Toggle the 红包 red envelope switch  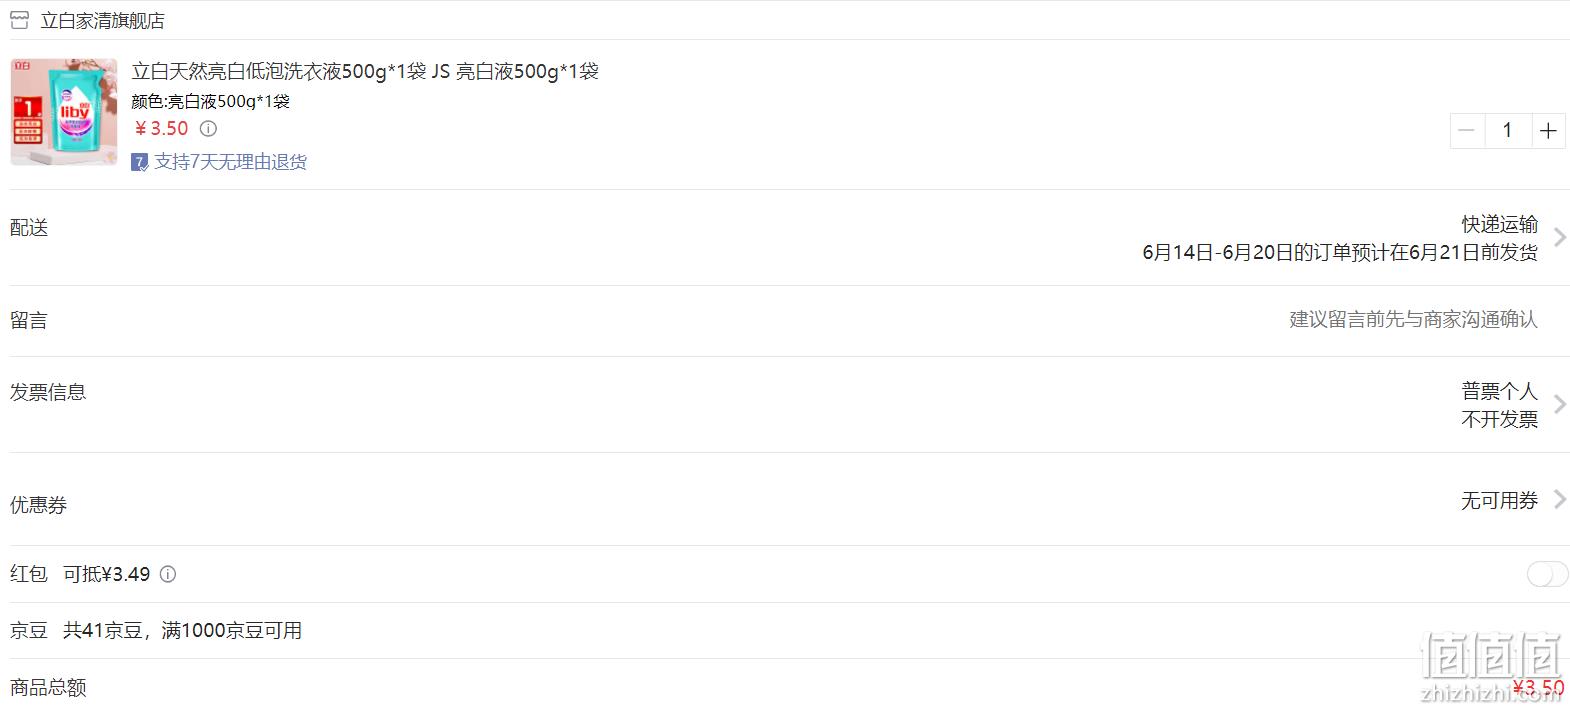(x=1547, y=574)
